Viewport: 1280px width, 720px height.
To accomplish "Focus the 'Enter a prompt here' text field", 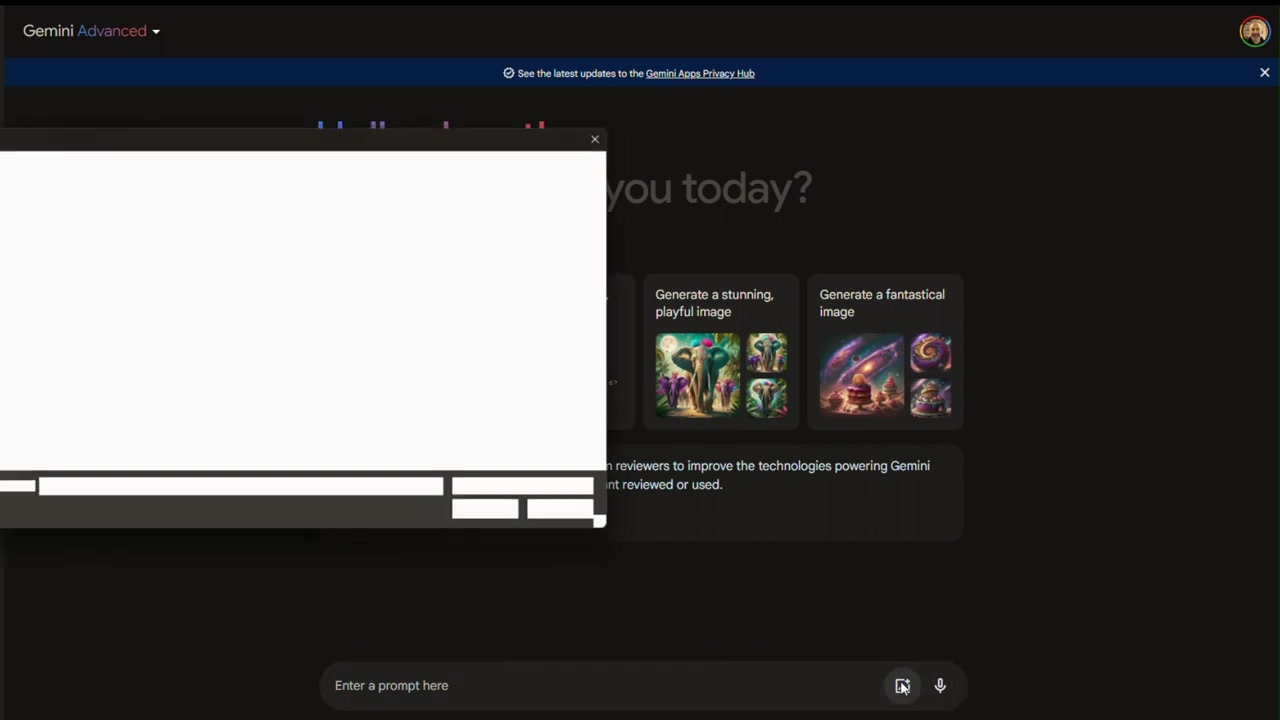I will (600, 686).
